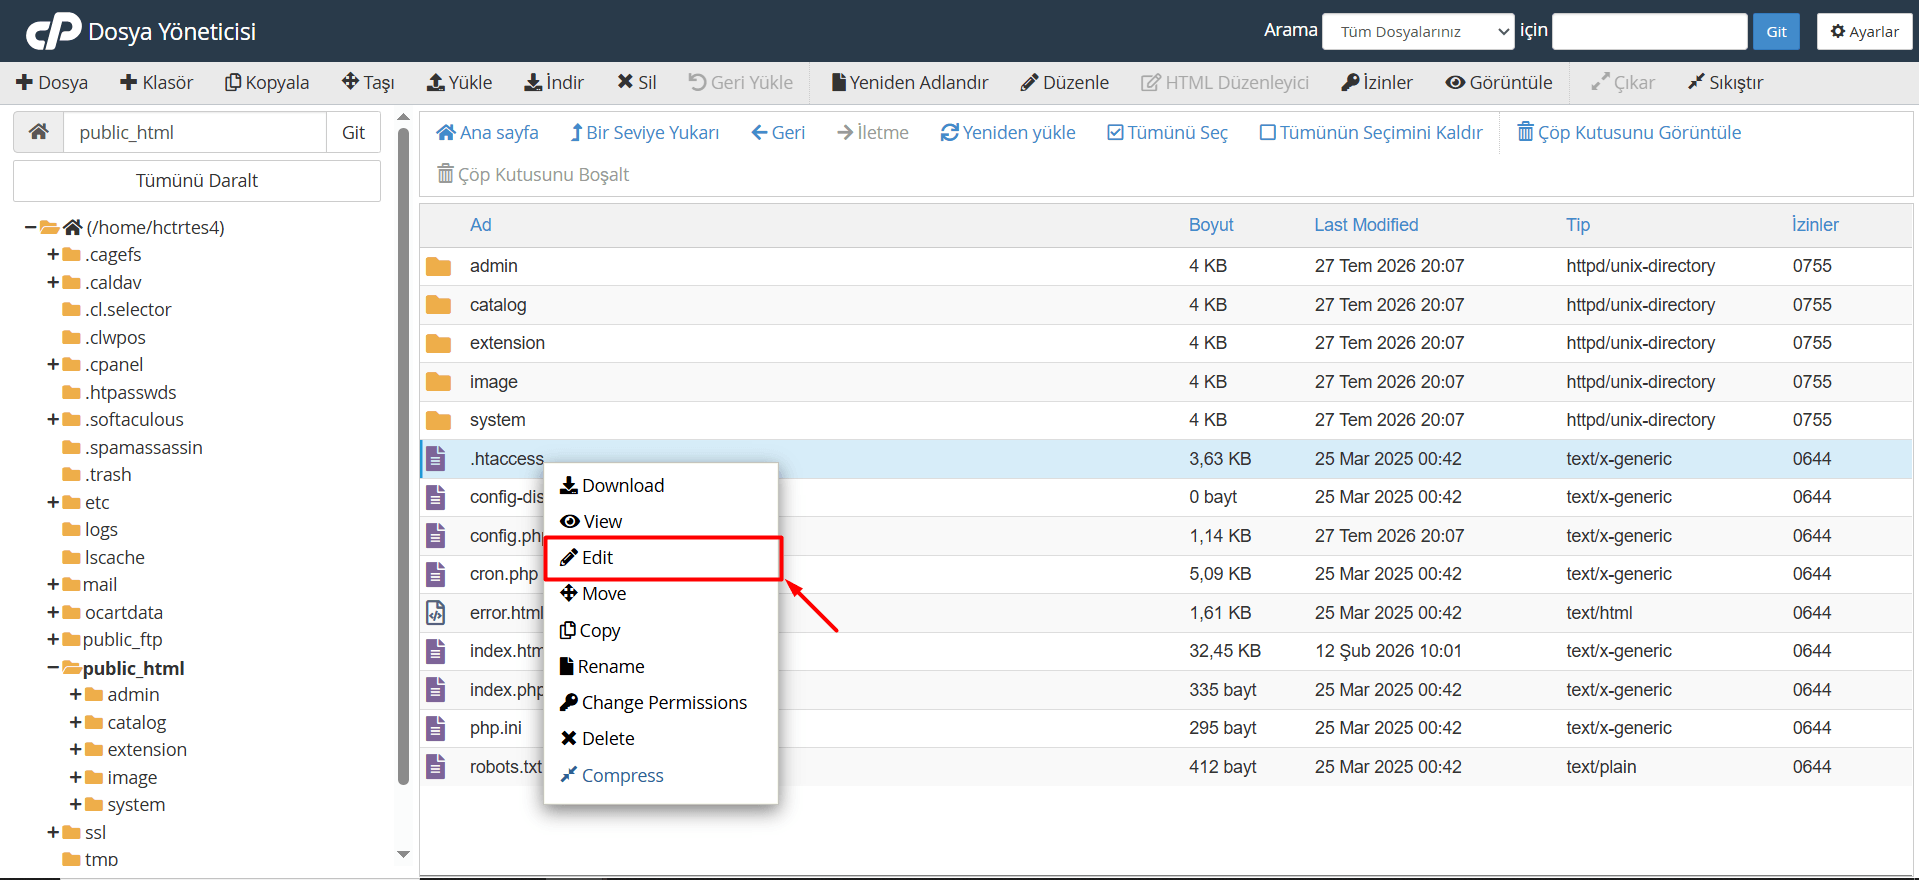Image resolution: width=1919 pixels, height=880 pixels.
Task: Choose Compress in context menu
Action: tap(612, 775)
